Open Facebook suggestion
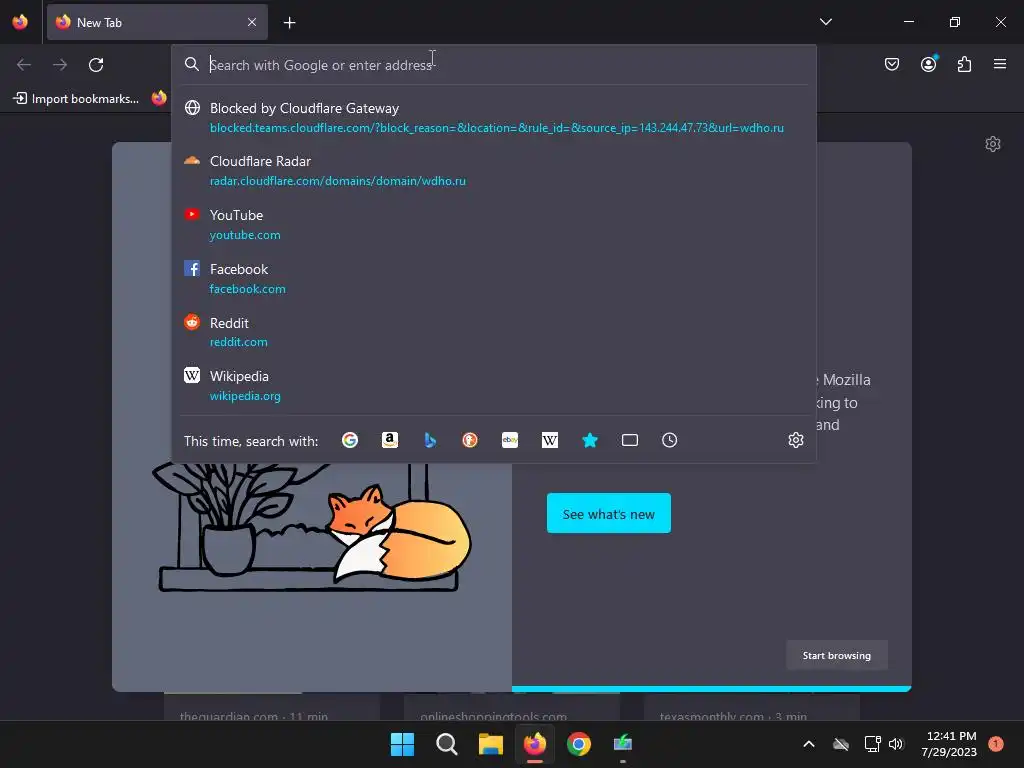1024x768 pixels. click(x=494, y=279)
